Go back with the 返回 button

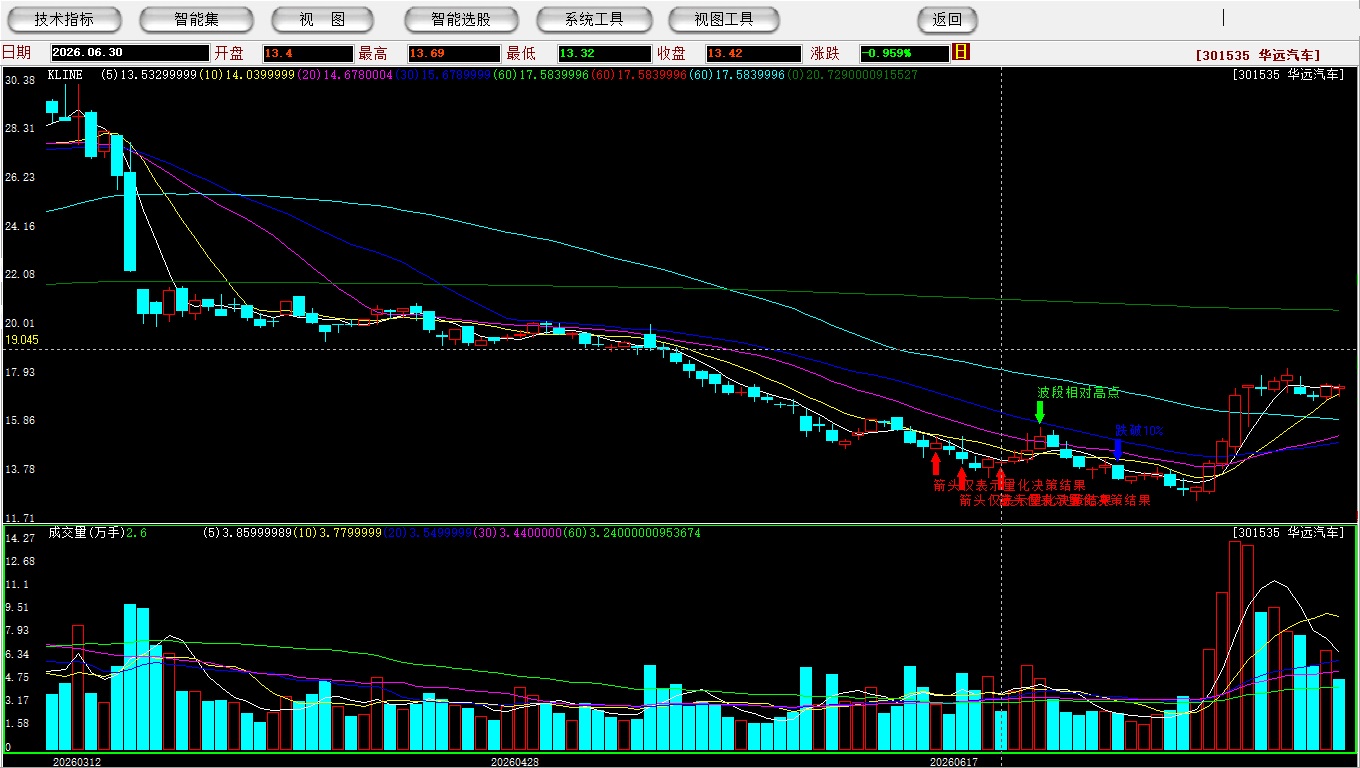click(947, 19)
